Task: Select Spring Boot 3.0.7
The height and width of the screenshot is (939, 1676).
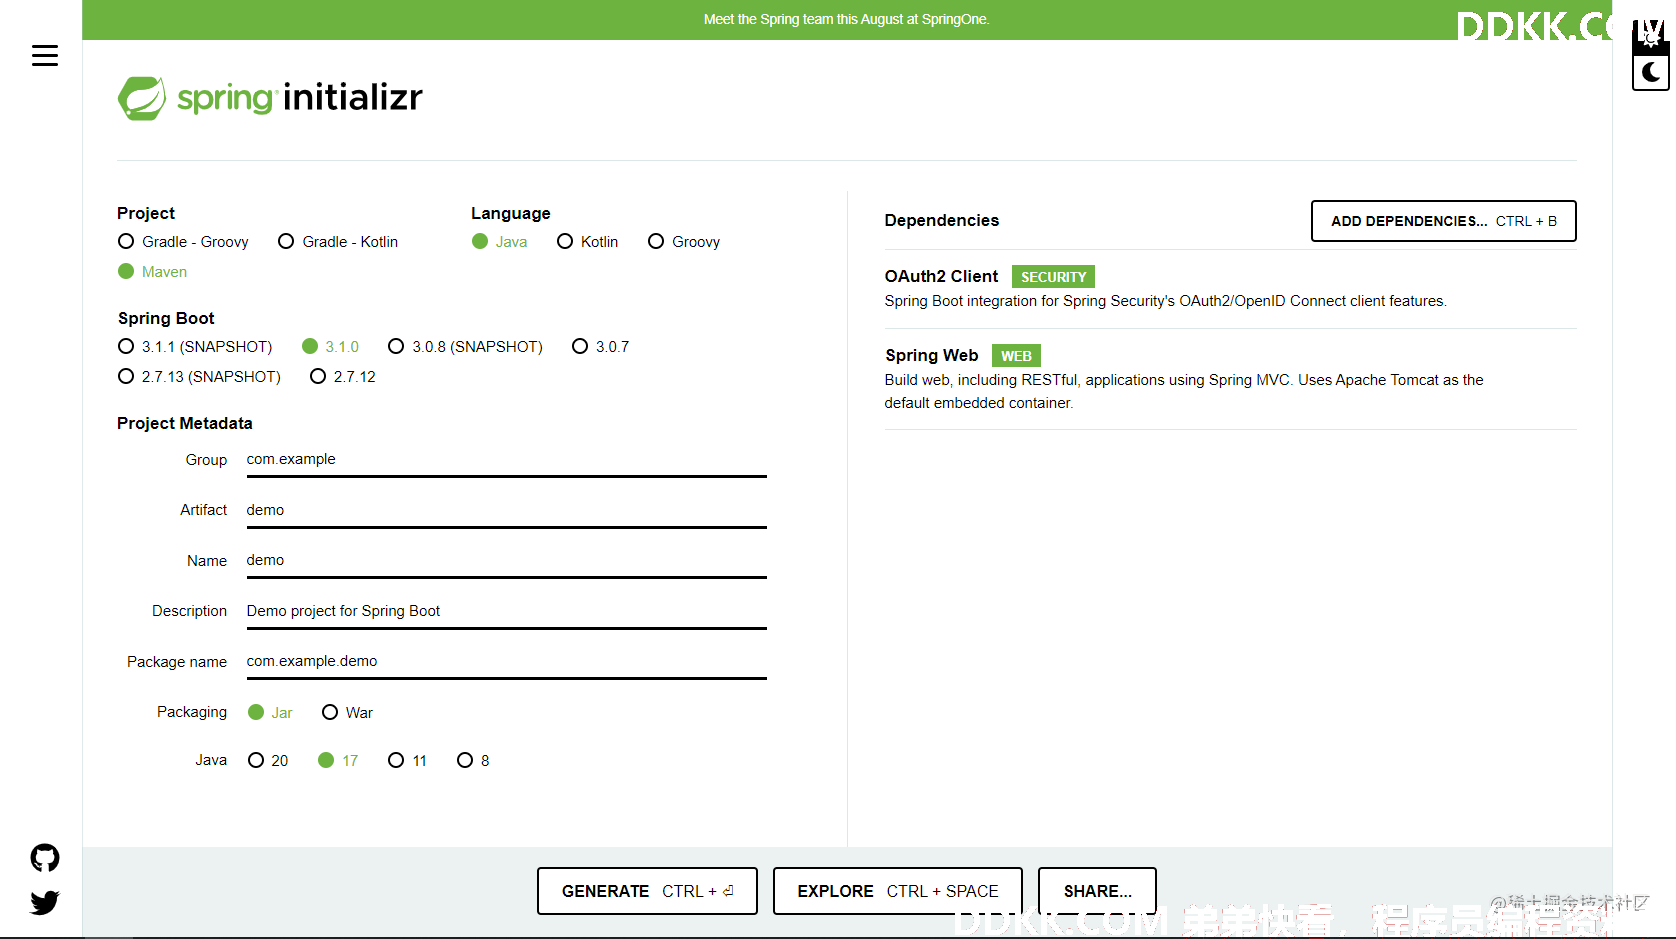Action: click(x=600, y=347)
